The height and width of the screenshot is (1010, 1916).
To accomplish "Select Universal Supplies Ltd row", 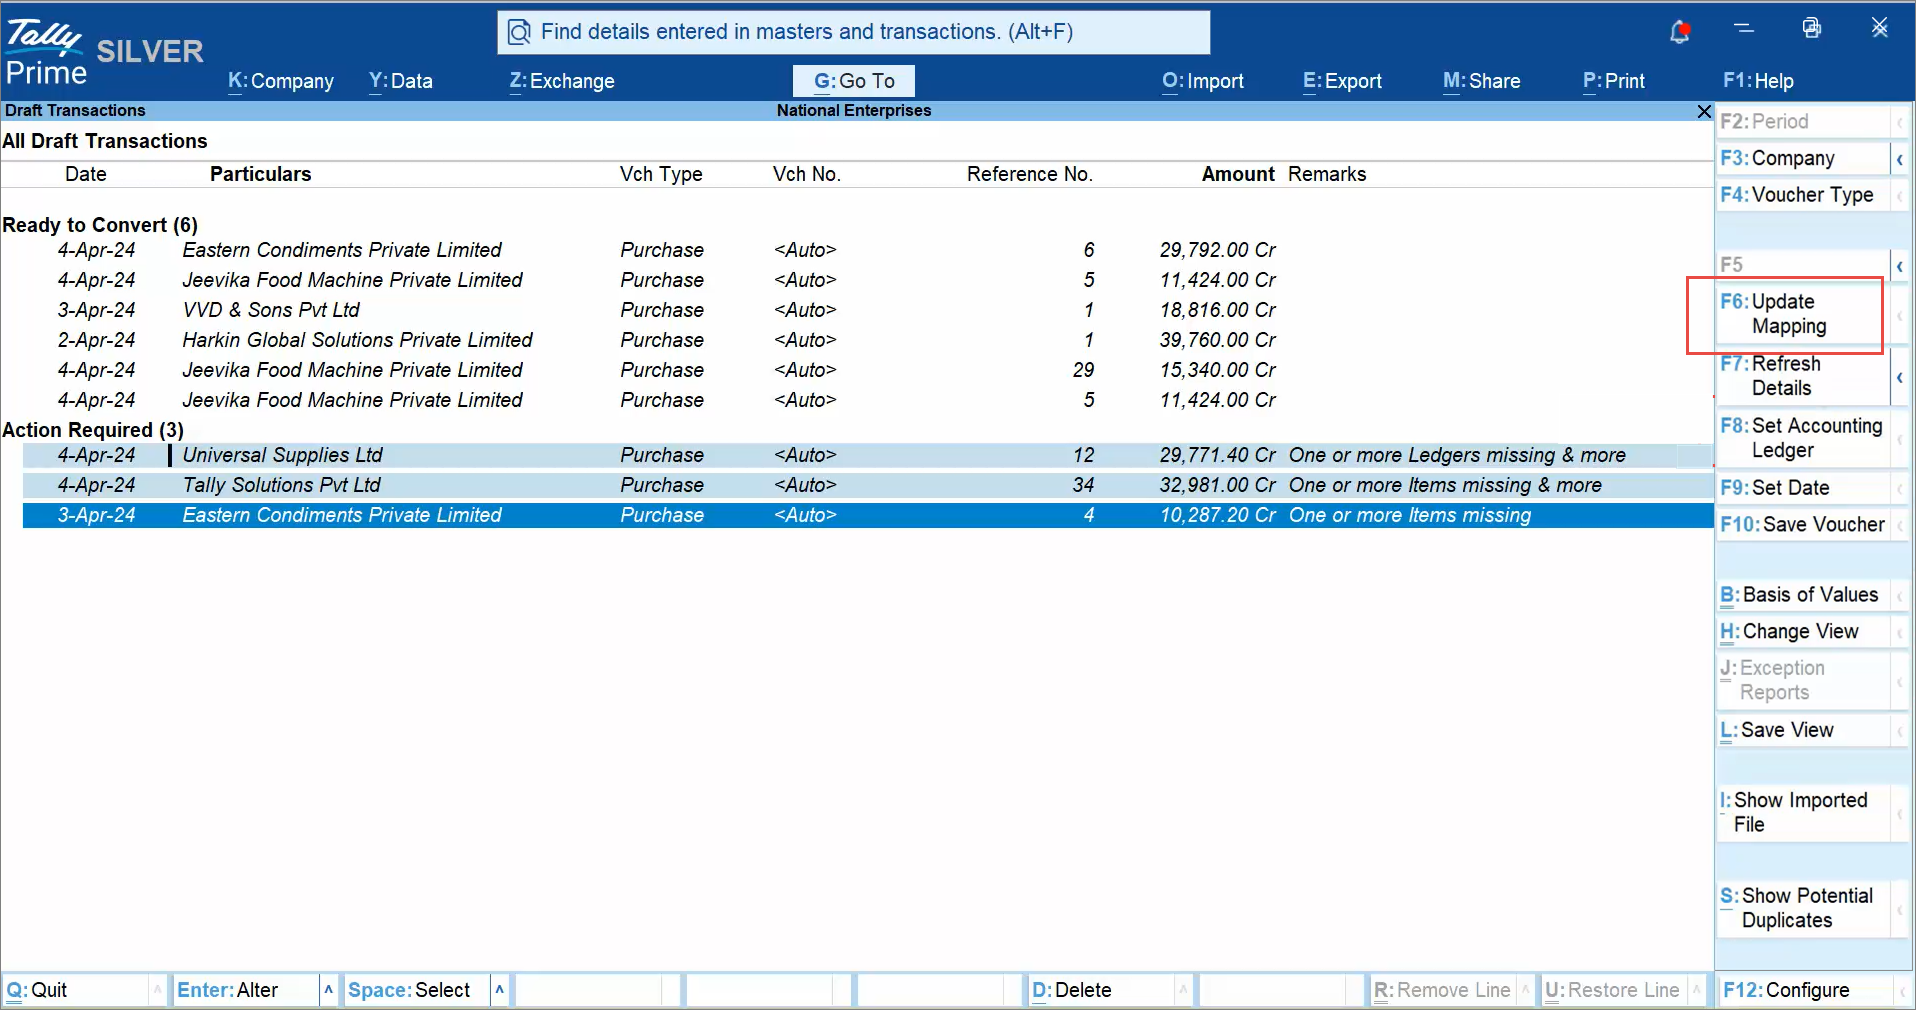I will click(868, 455).
